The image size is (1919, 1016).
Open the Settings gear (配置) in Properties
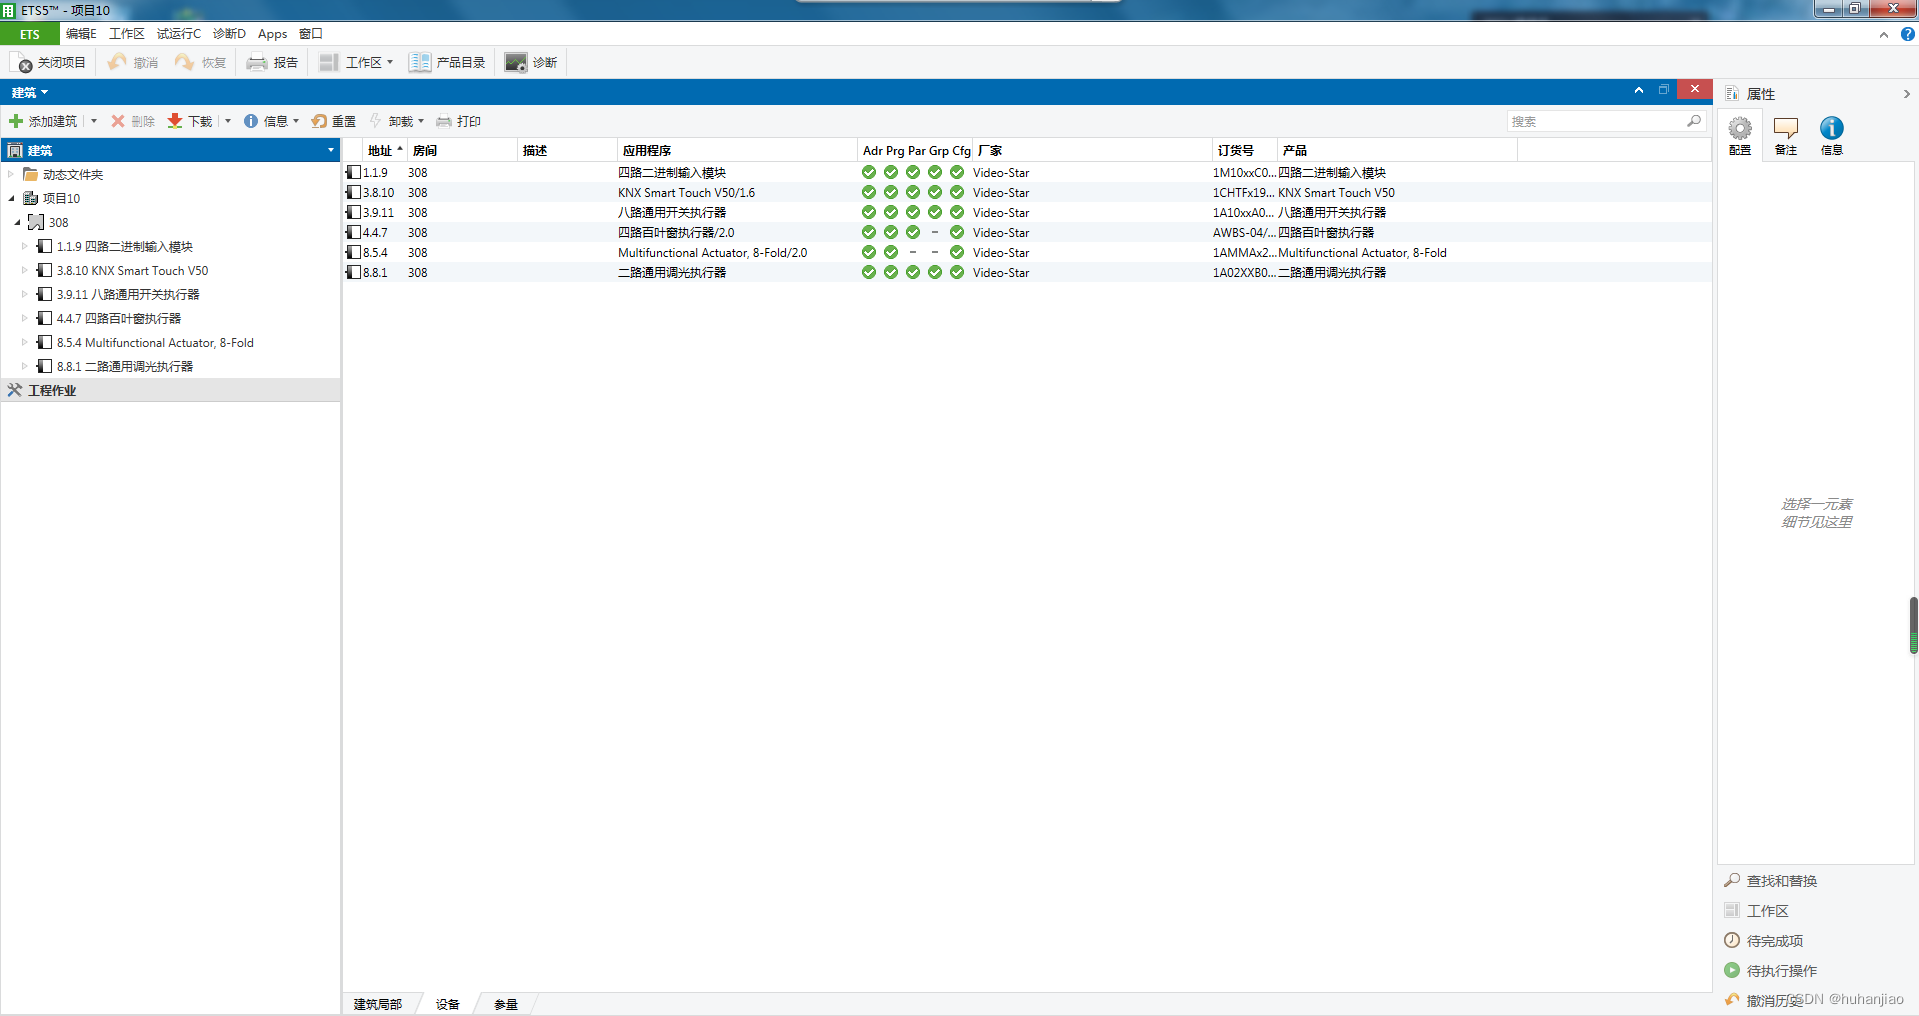click(1740, 129)
